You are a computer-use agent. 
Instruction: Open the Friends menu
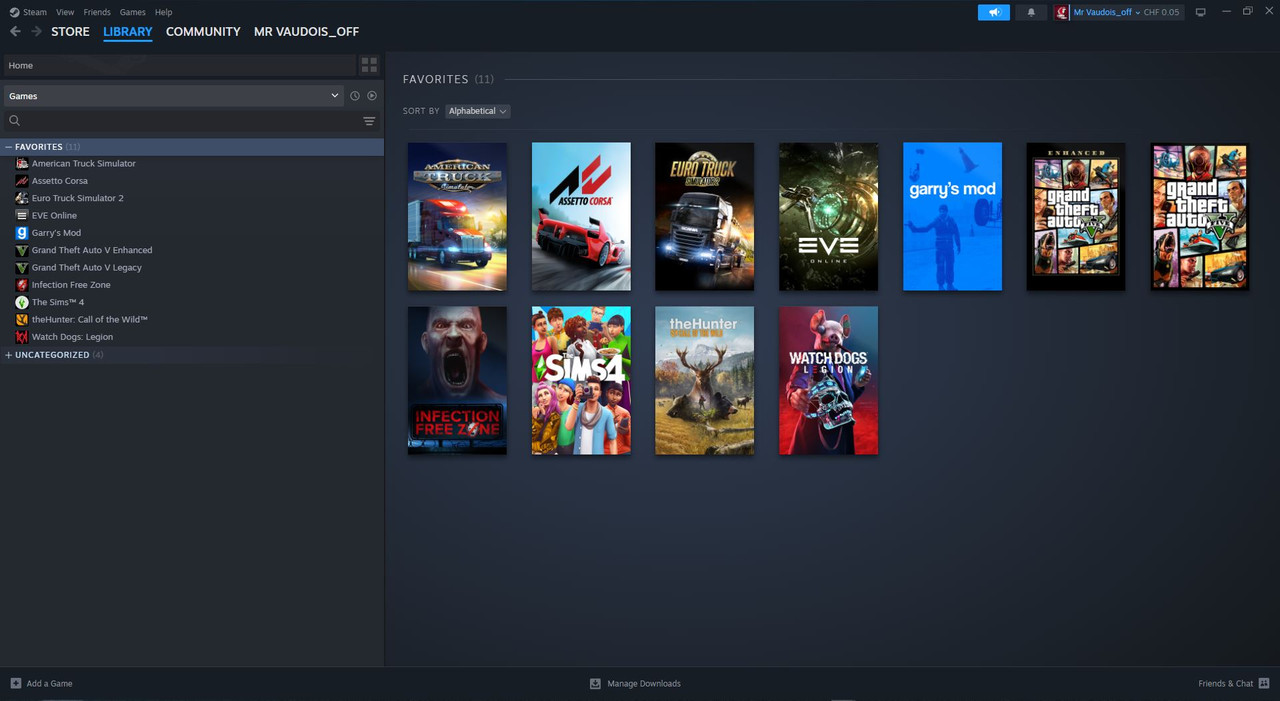[x=97, y=12]
